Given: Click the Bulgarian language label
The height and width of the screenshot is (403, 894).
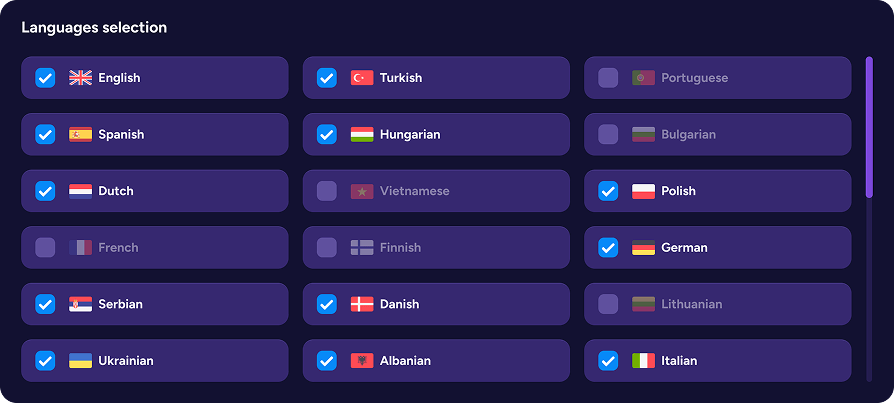Looking at the screenshot, I should [688, 135].
